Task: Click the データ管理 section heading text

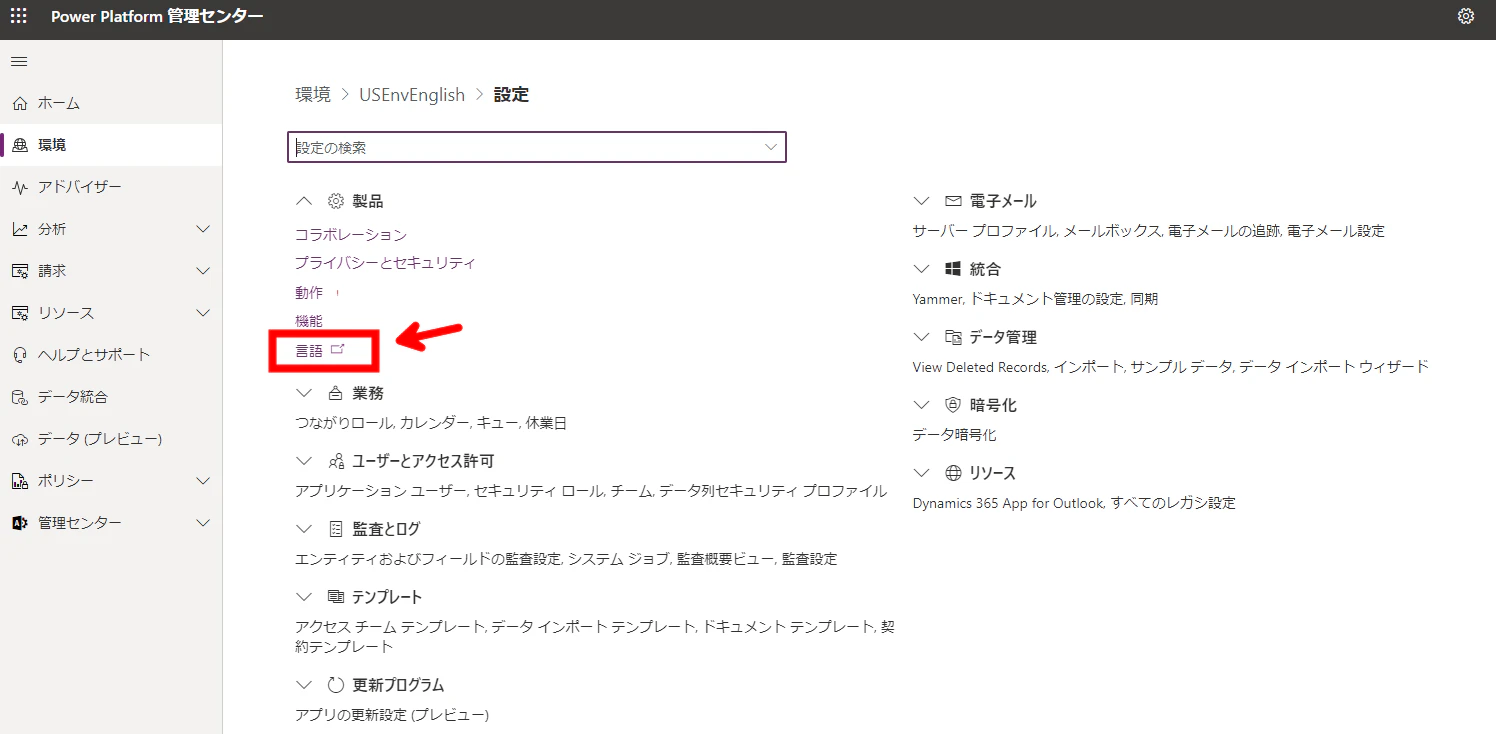Action: (1003, 337)
